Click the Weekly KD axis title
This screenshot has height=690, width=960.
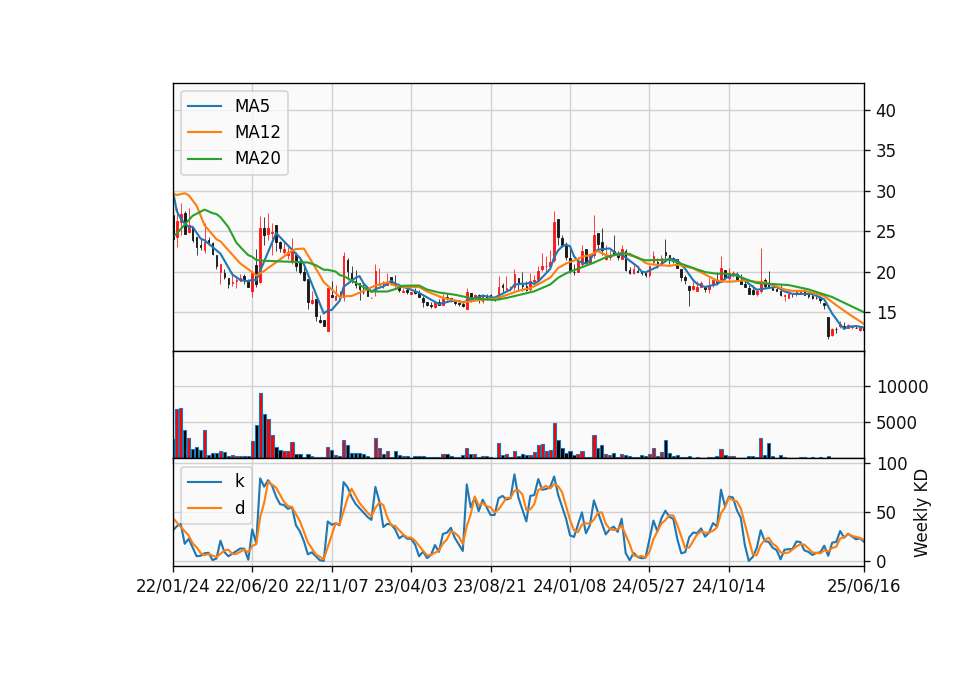[921, 514]
